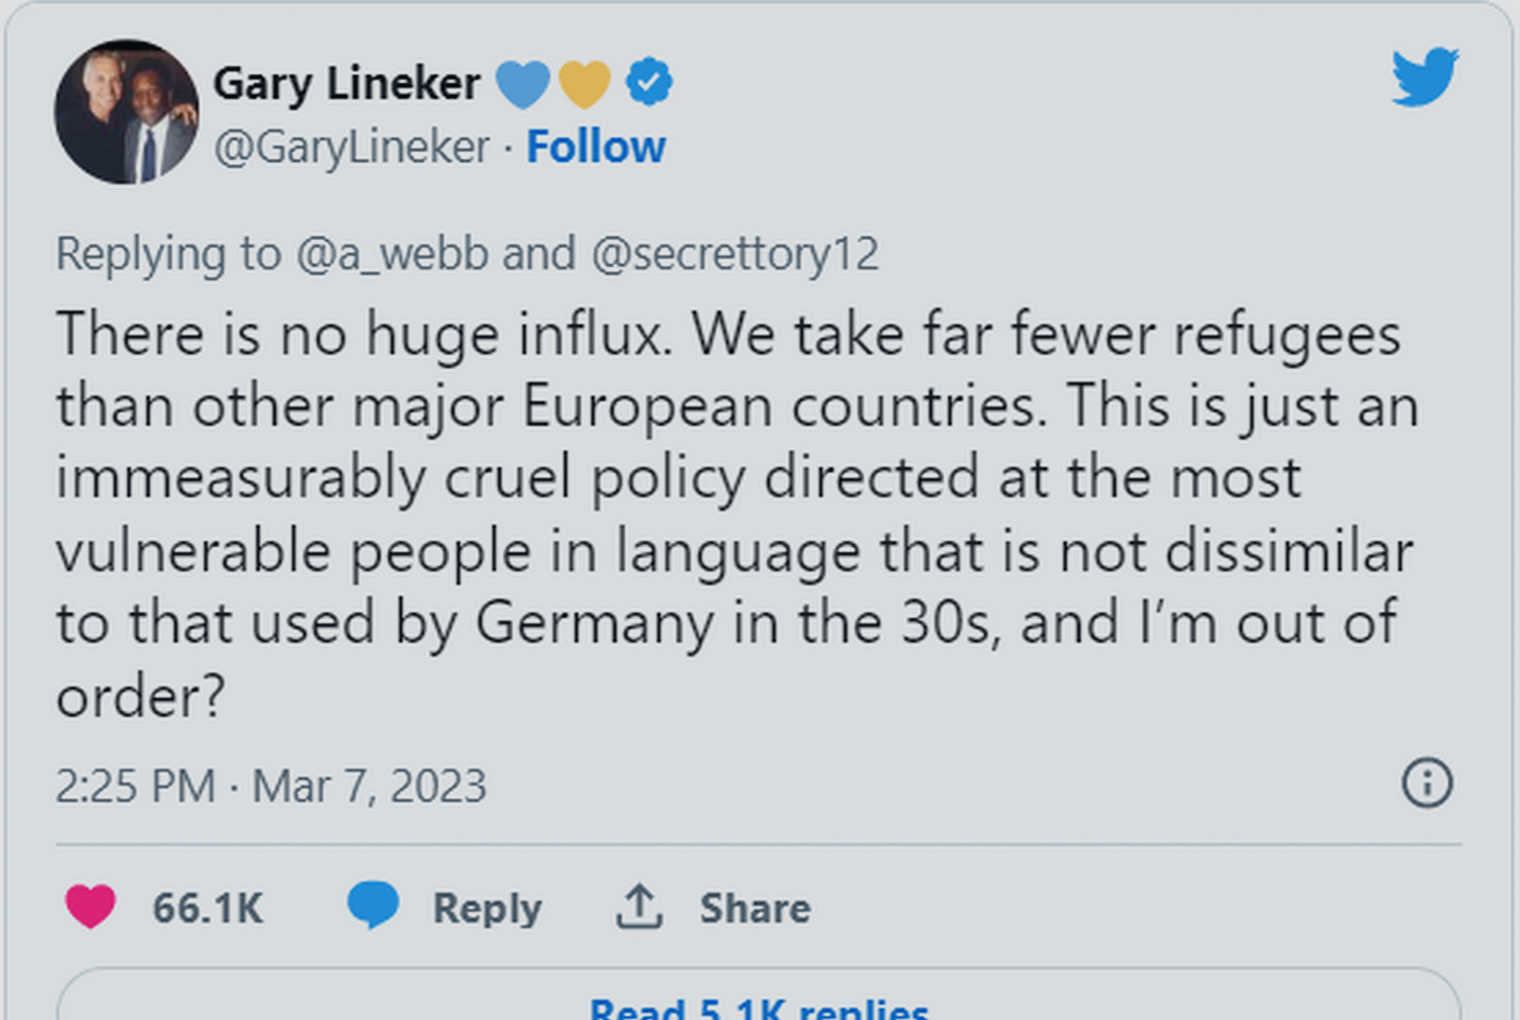Select the Reply label text

(x=487, y=908)
